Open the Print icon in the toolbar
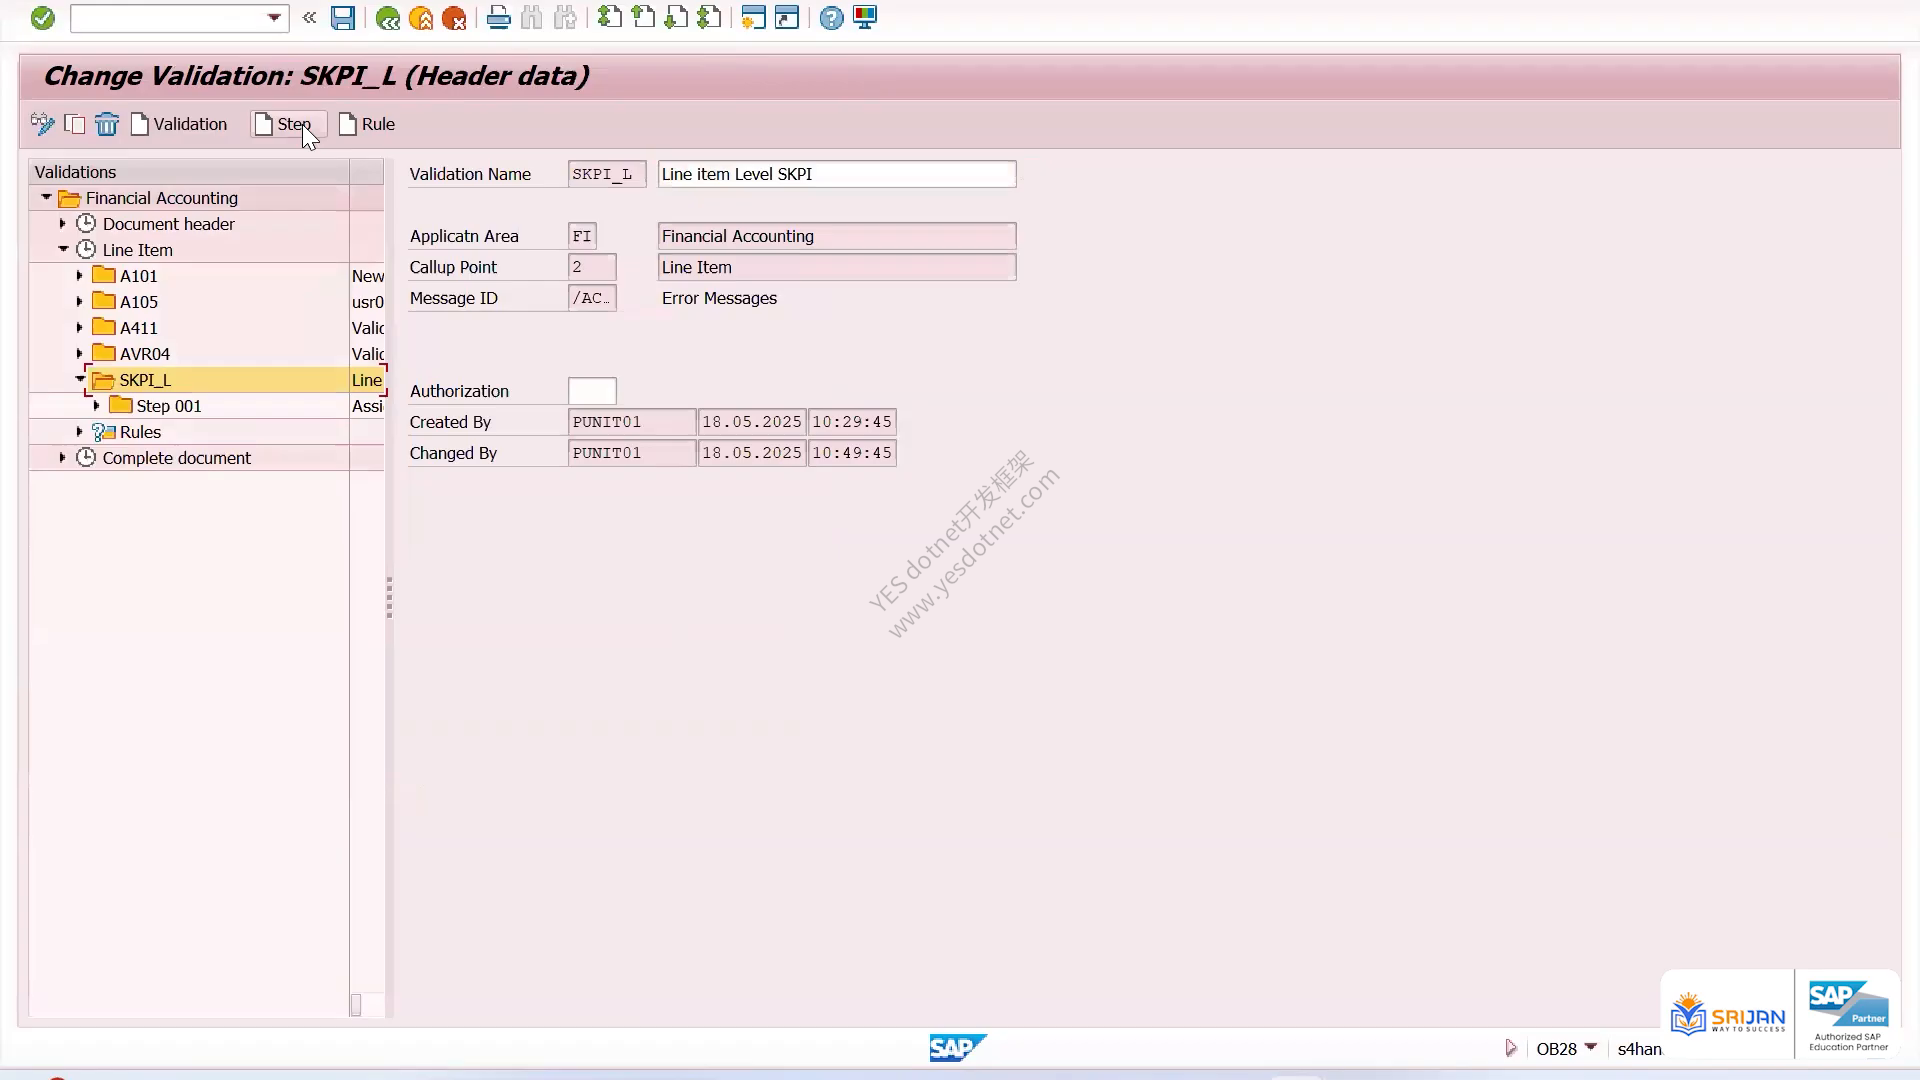Screen dimensions: 1920x1080 pyautogui.click(x=498, y=18)
